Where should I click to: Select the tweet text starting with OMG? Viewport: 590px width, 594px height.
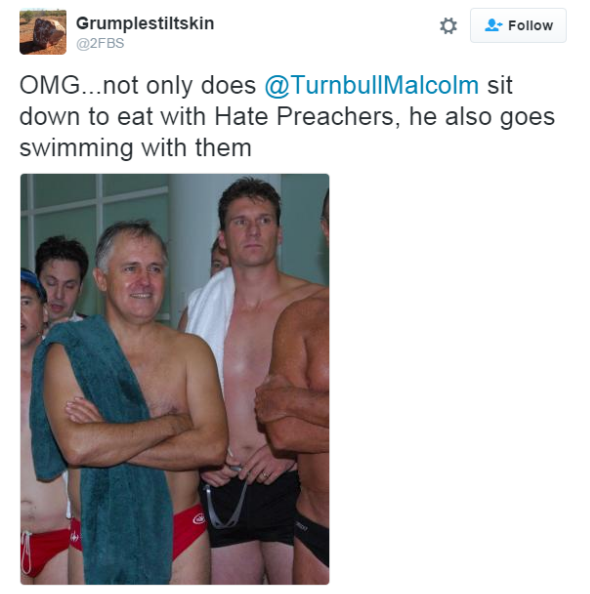tap(287, 116)
